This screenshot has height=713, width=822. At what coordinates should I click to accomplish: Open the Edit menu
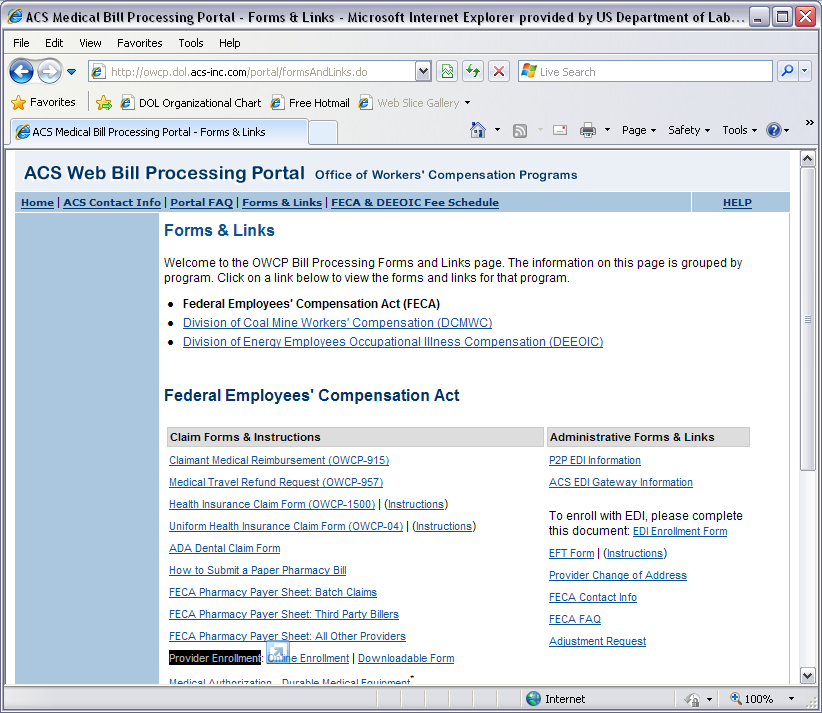[x=54, y=43]
